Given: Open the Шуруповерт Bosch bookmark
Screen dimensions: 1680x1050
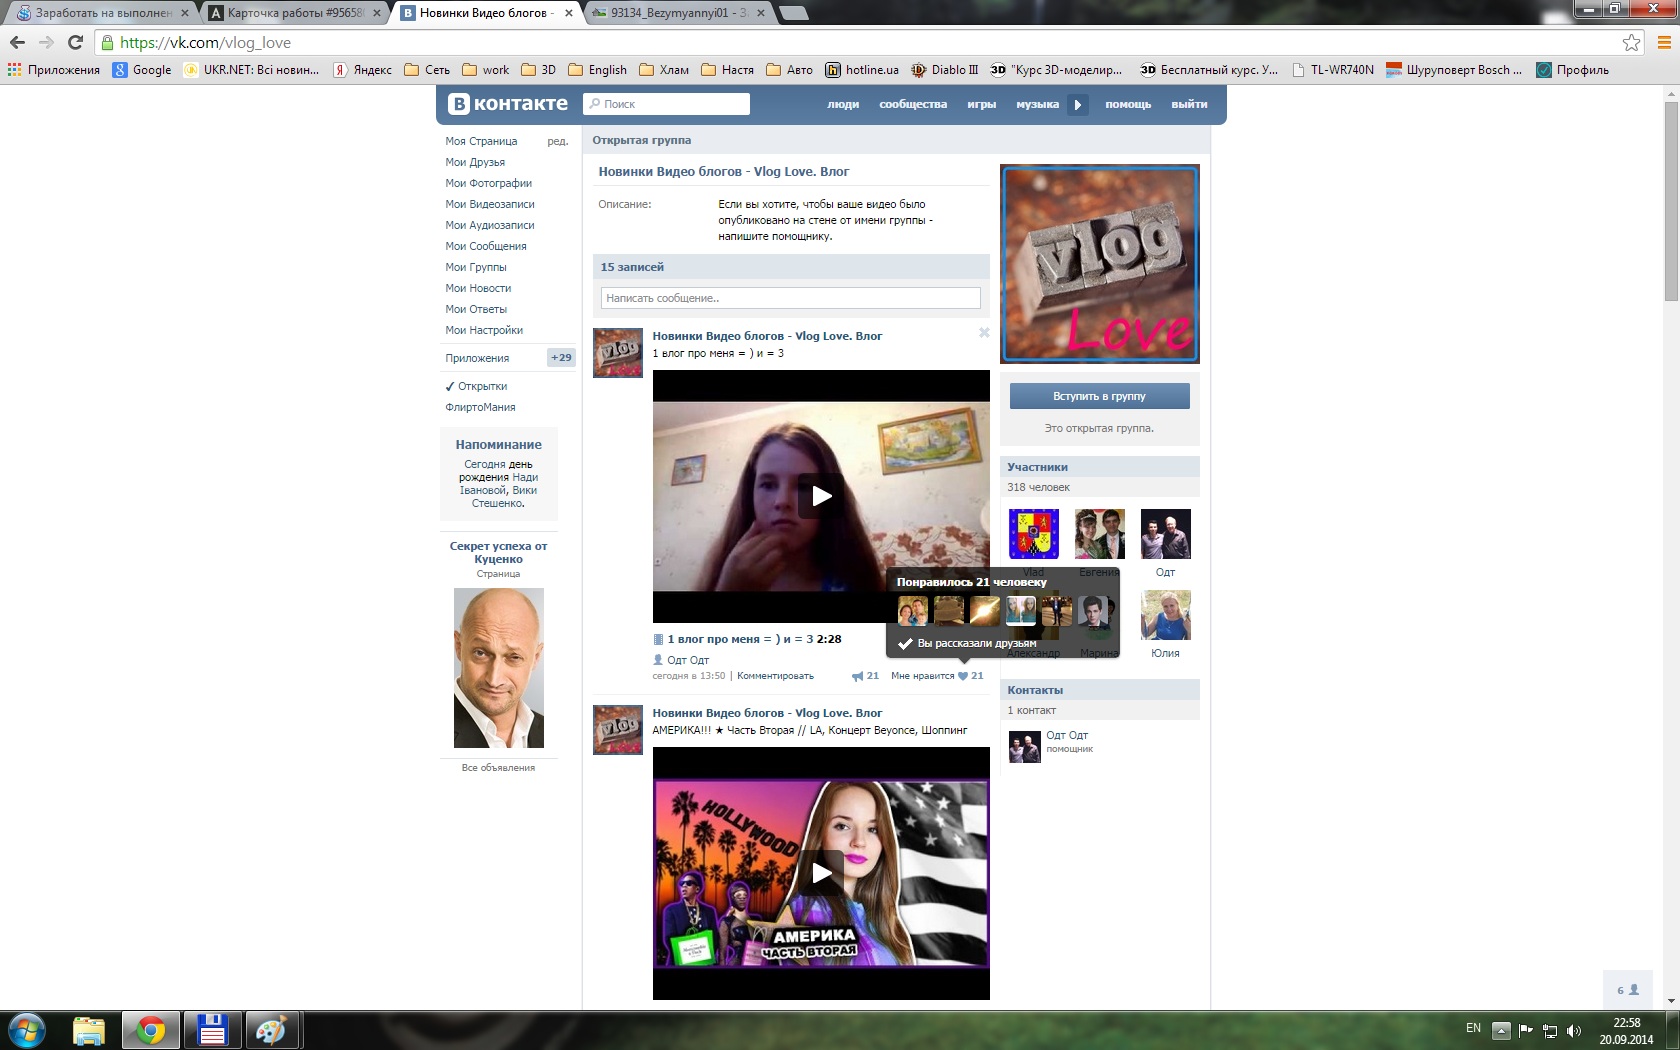Looking at the screenshot, I should pyautogui.click(x=1454, y=70).
